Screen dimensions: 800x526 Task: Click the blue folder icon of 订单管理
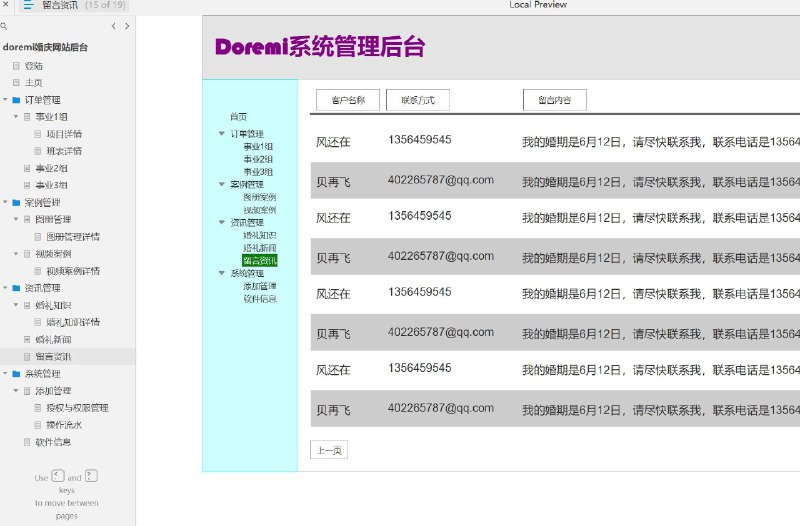click(16, 100)
